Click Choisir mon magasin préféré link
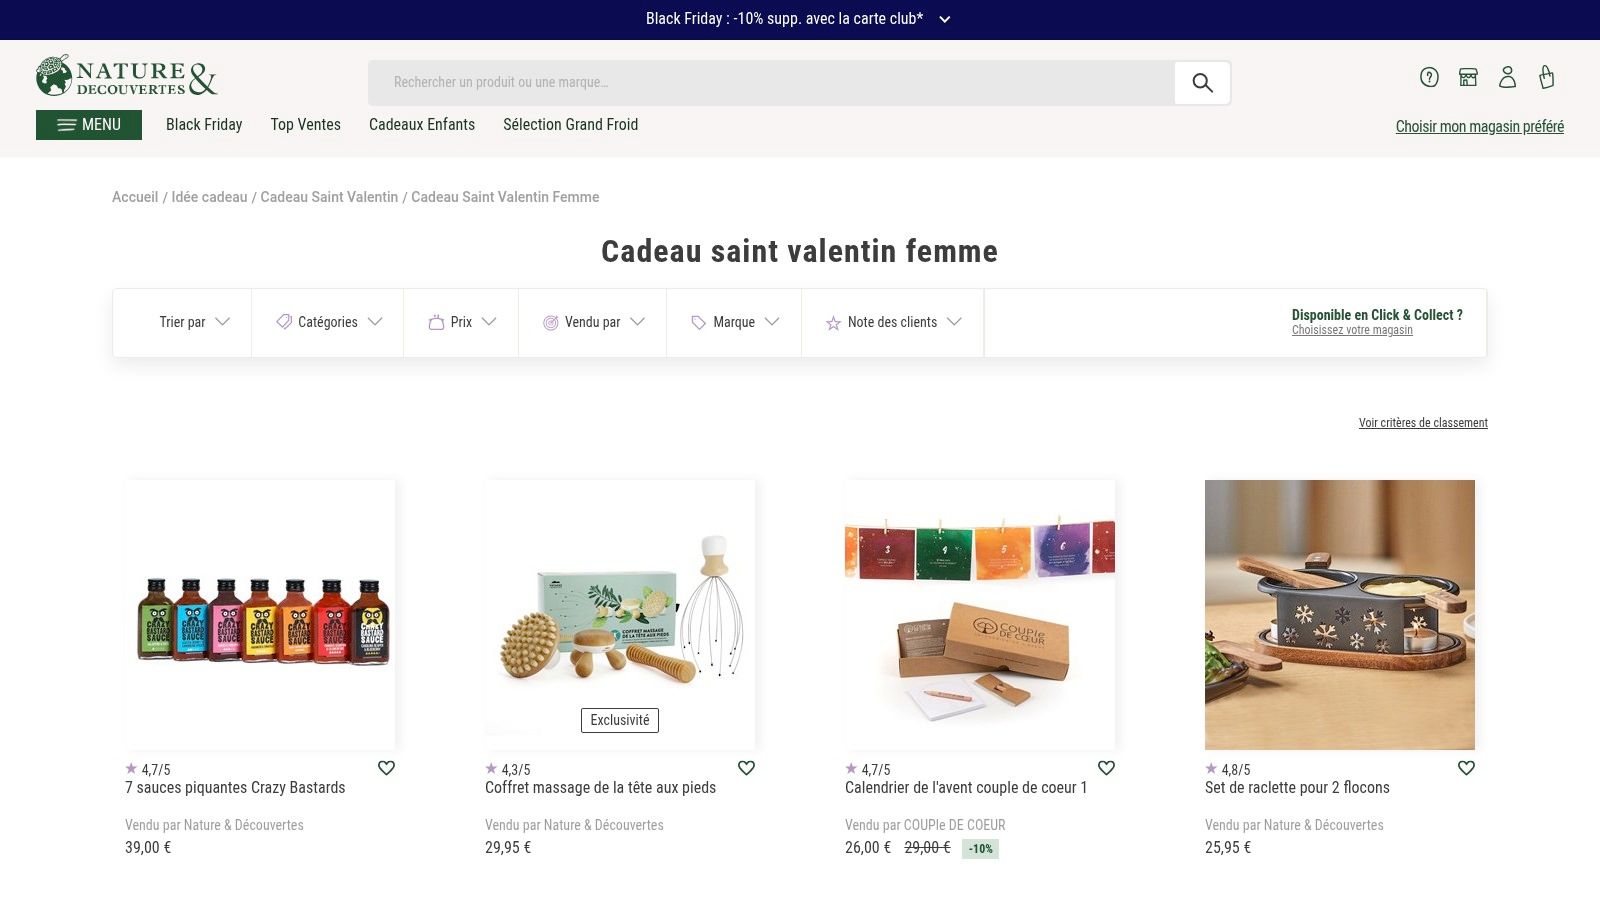 (1480, 126)
